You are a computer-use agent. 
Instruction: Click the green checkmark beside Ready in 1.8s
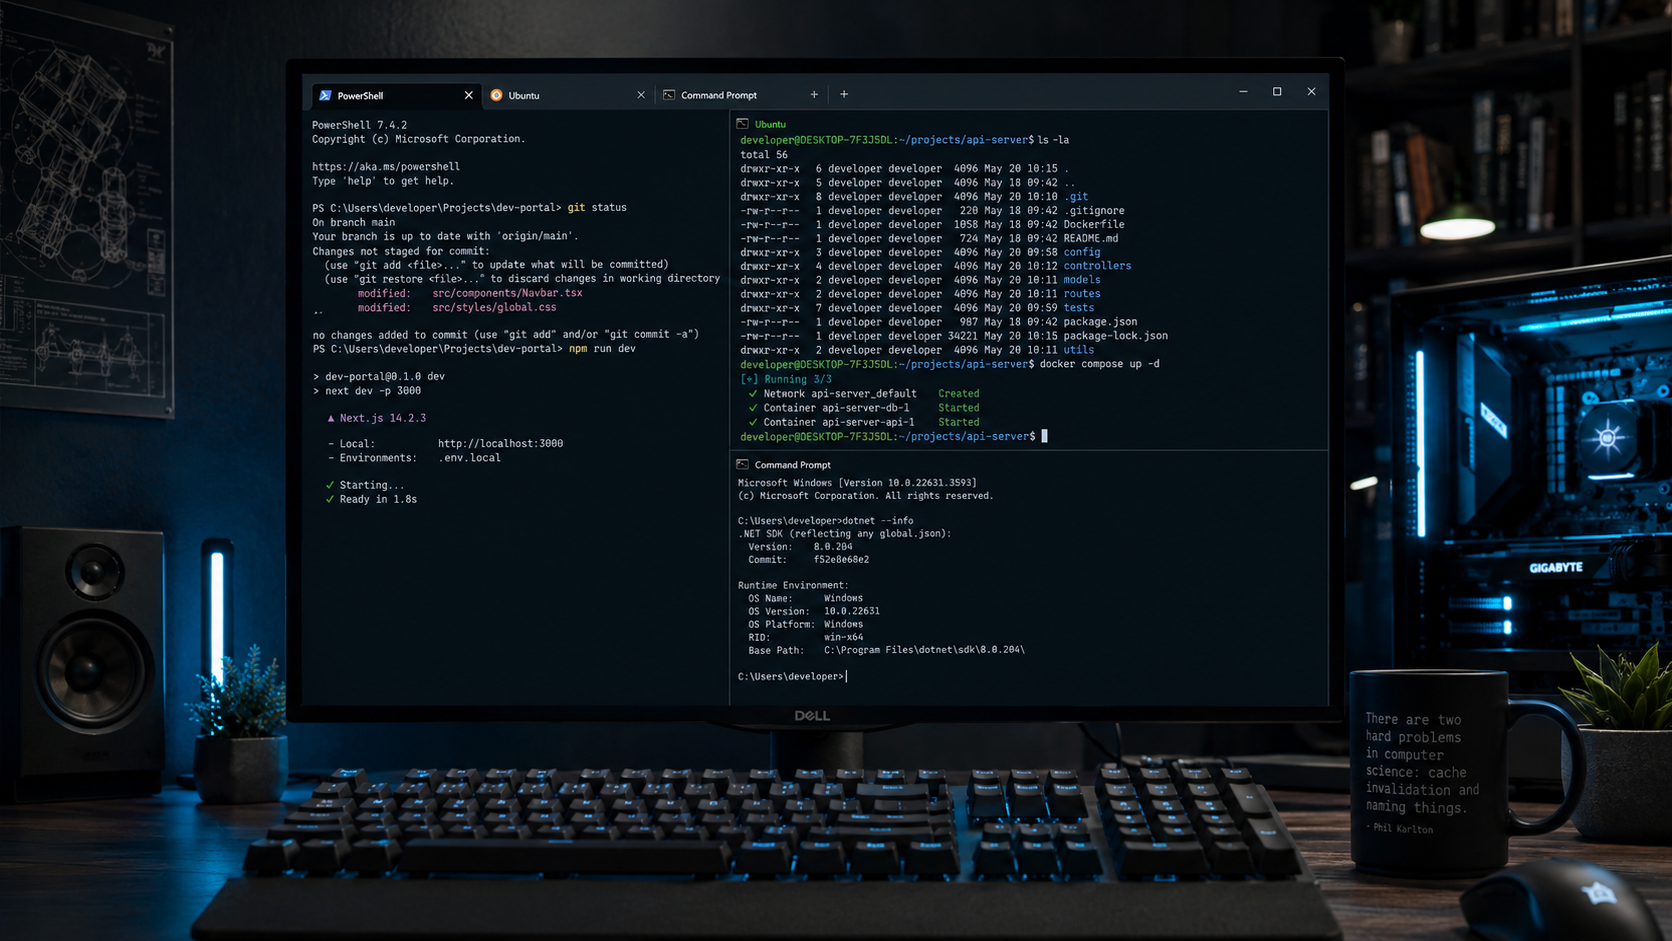[x=330, y=498]
